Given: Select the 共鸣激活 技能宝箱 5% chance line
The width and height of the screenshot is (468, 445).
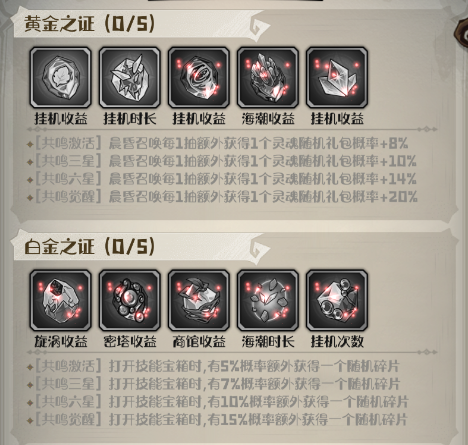Looking at the screenshot, I should 214,366.
